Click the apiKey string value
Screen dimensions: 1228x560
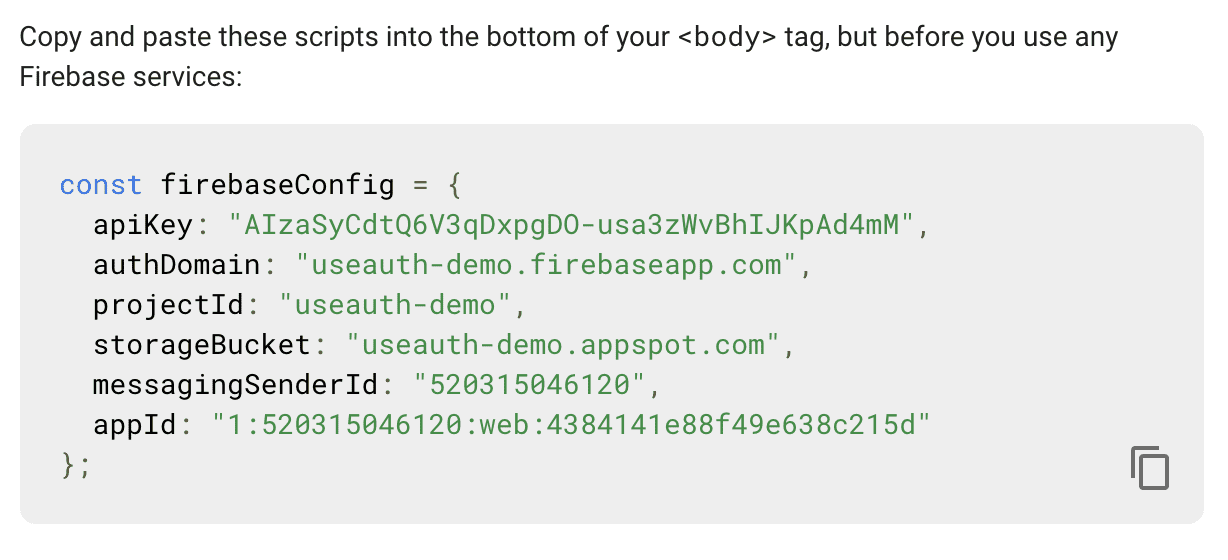(572, 225)
